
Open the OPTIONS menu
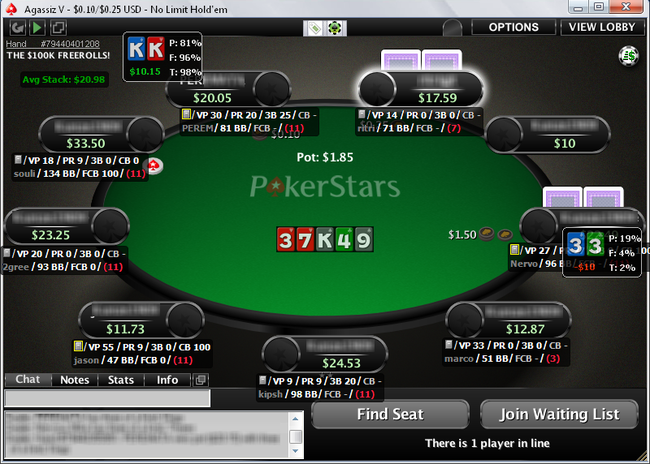[514, 27]
